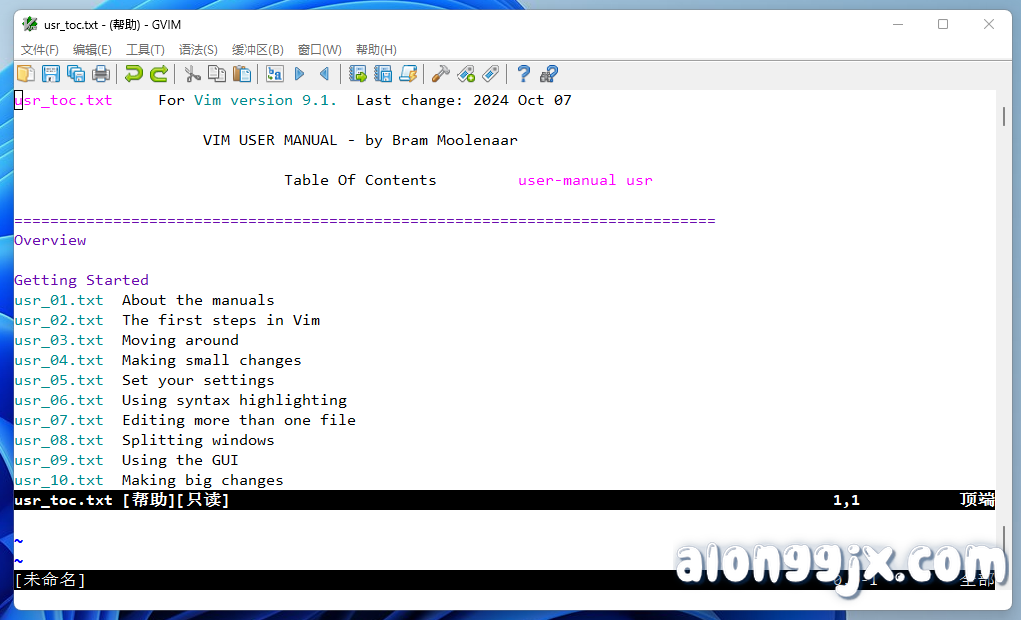Open the 语法(S) syntax menu
Image resolution: width=1021 pixels, height=620 pixels.
(x=197, y=49)
